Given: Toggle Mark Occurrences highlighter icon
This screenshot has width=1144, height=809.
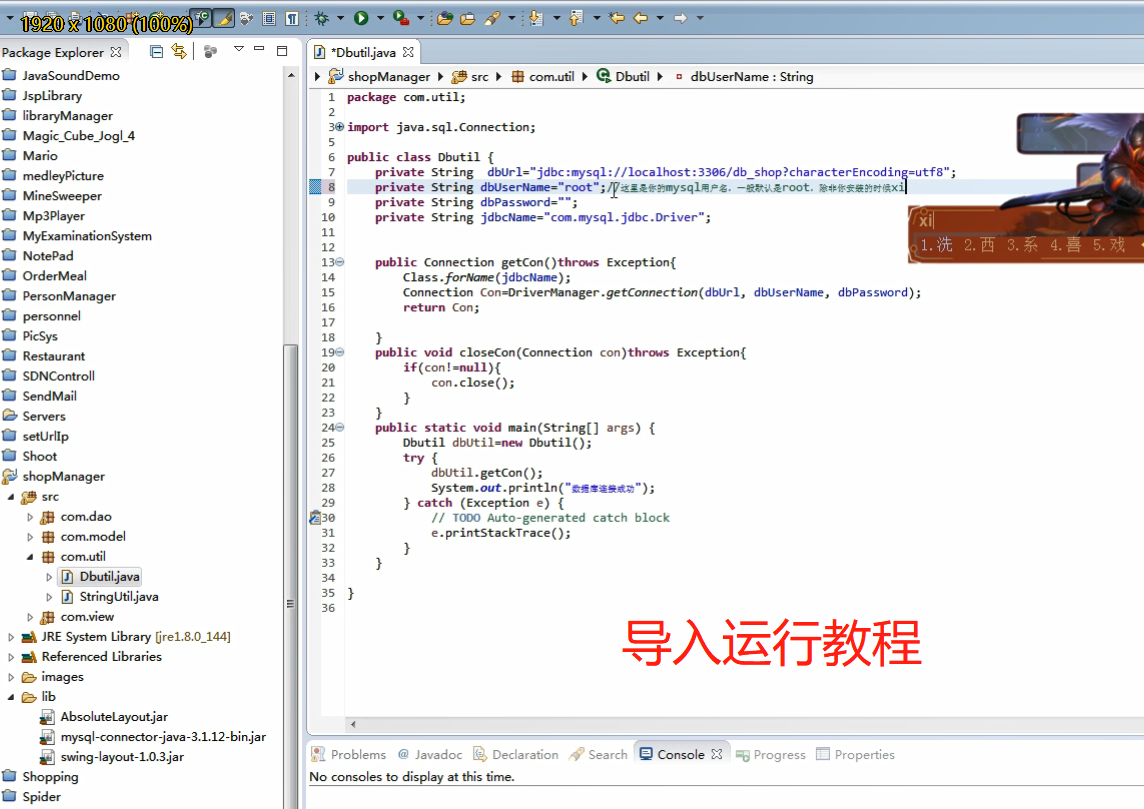Looking at the screenshot, I should (224, 18).
